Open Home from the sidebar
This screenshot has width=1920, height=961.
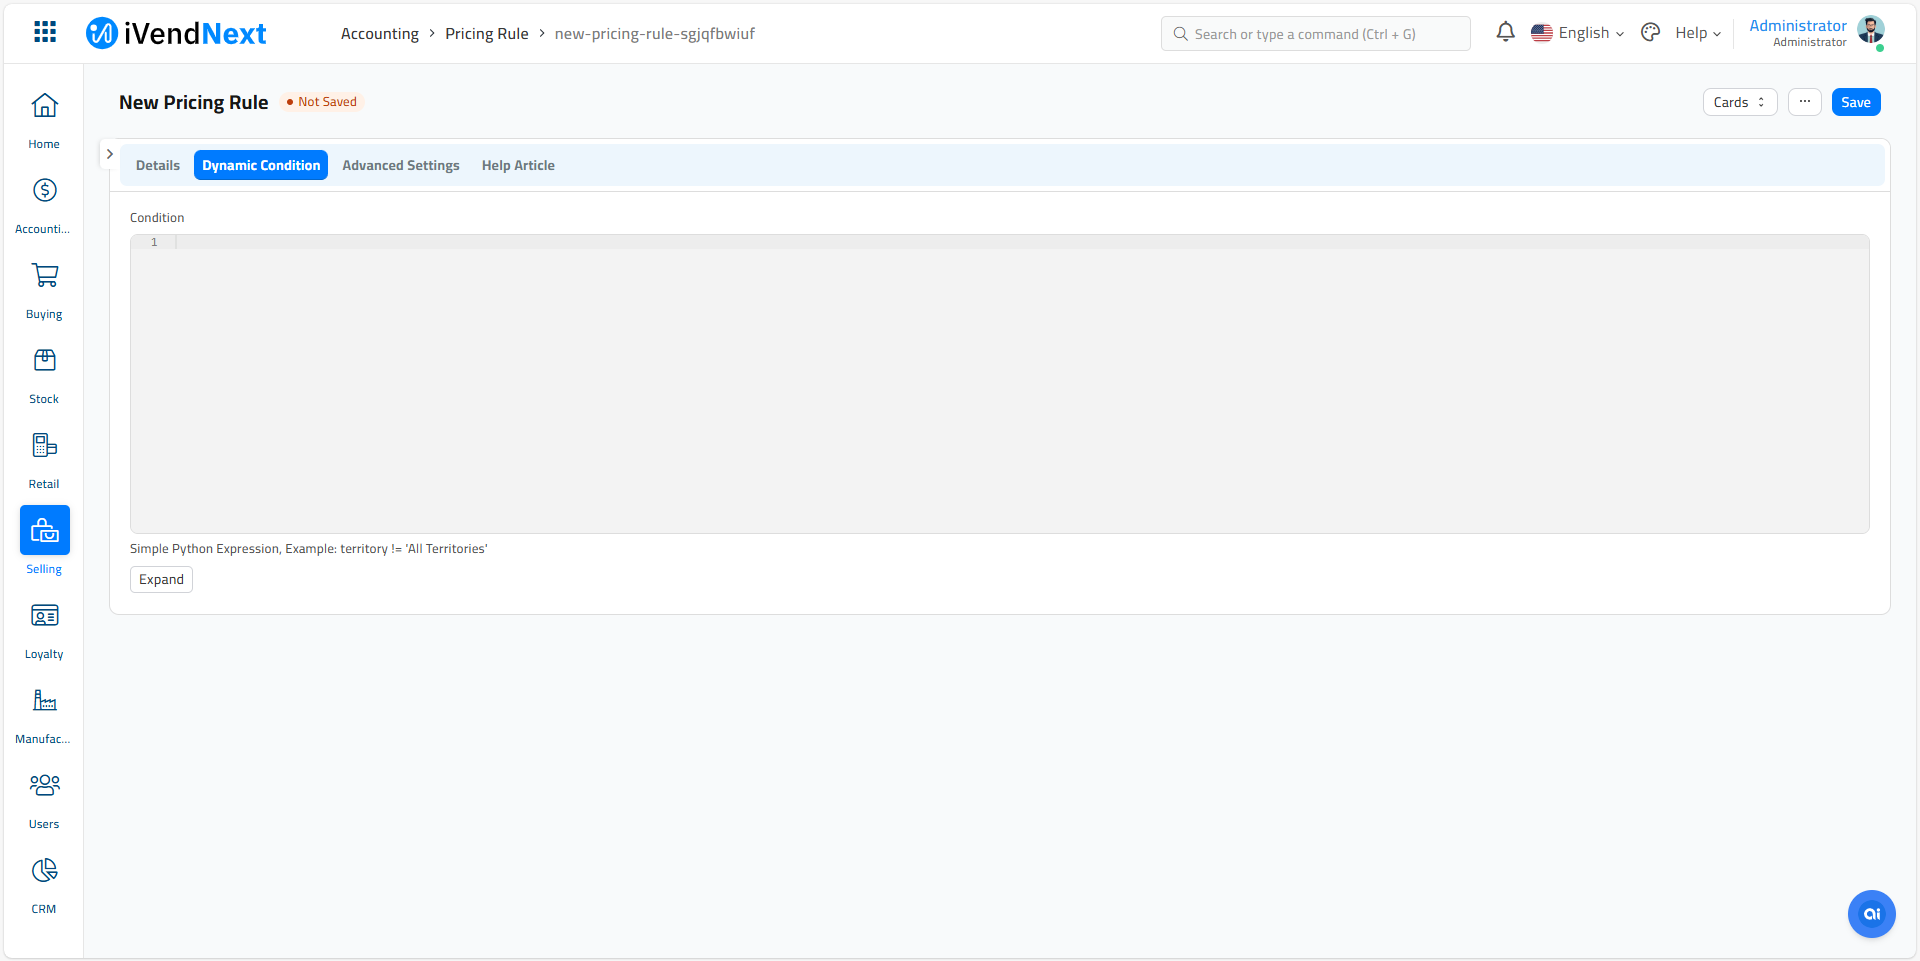(44, 120)
